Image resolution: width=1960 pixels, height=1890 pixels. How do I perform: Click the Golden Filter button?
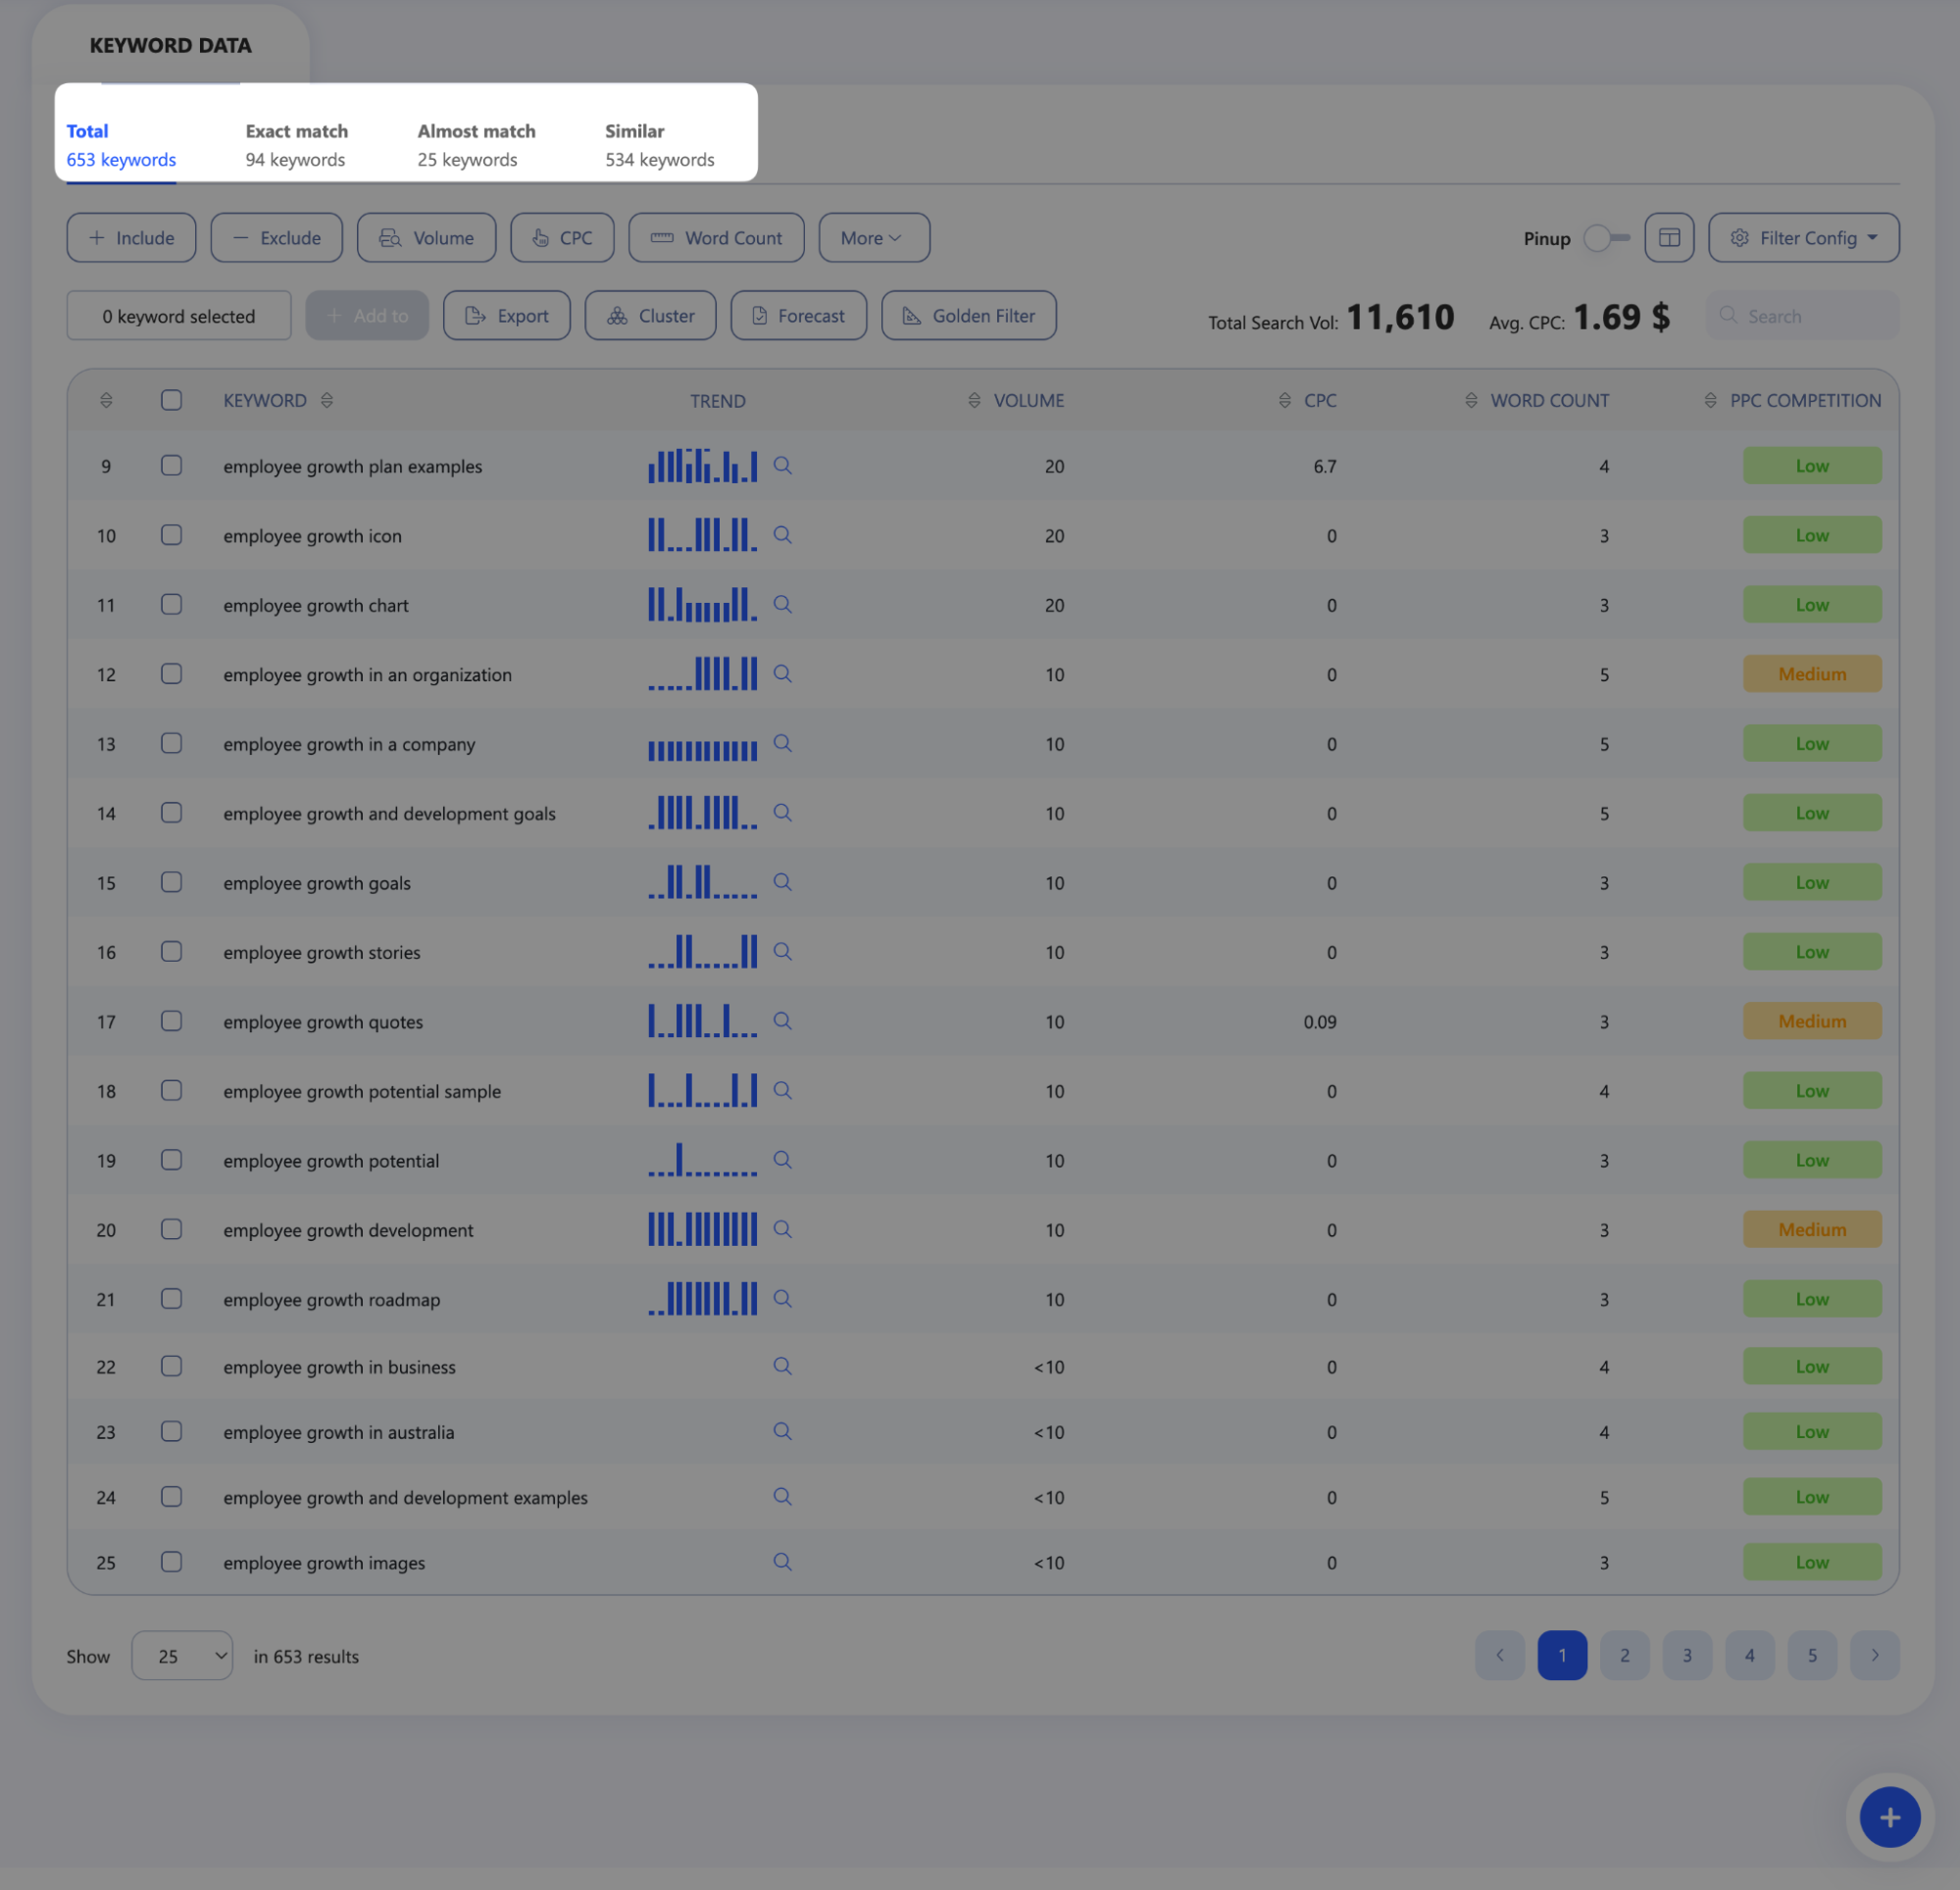(x=968, y=316)
